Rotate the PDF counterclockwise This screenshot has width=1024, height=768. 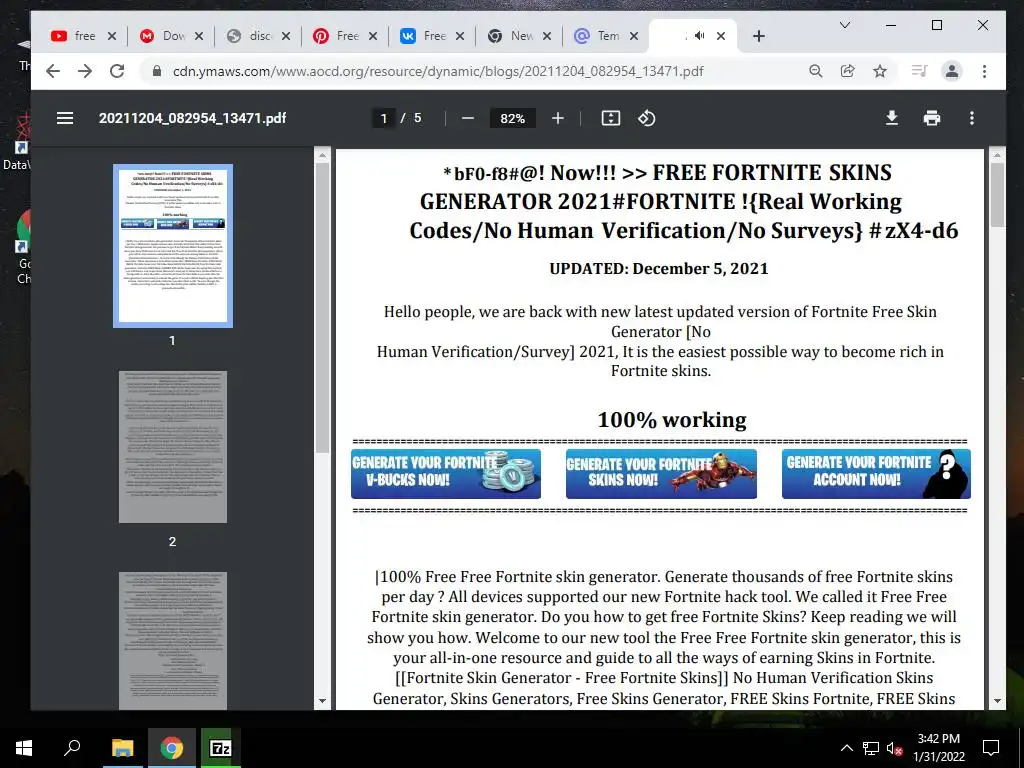click(x=647, y=118)
